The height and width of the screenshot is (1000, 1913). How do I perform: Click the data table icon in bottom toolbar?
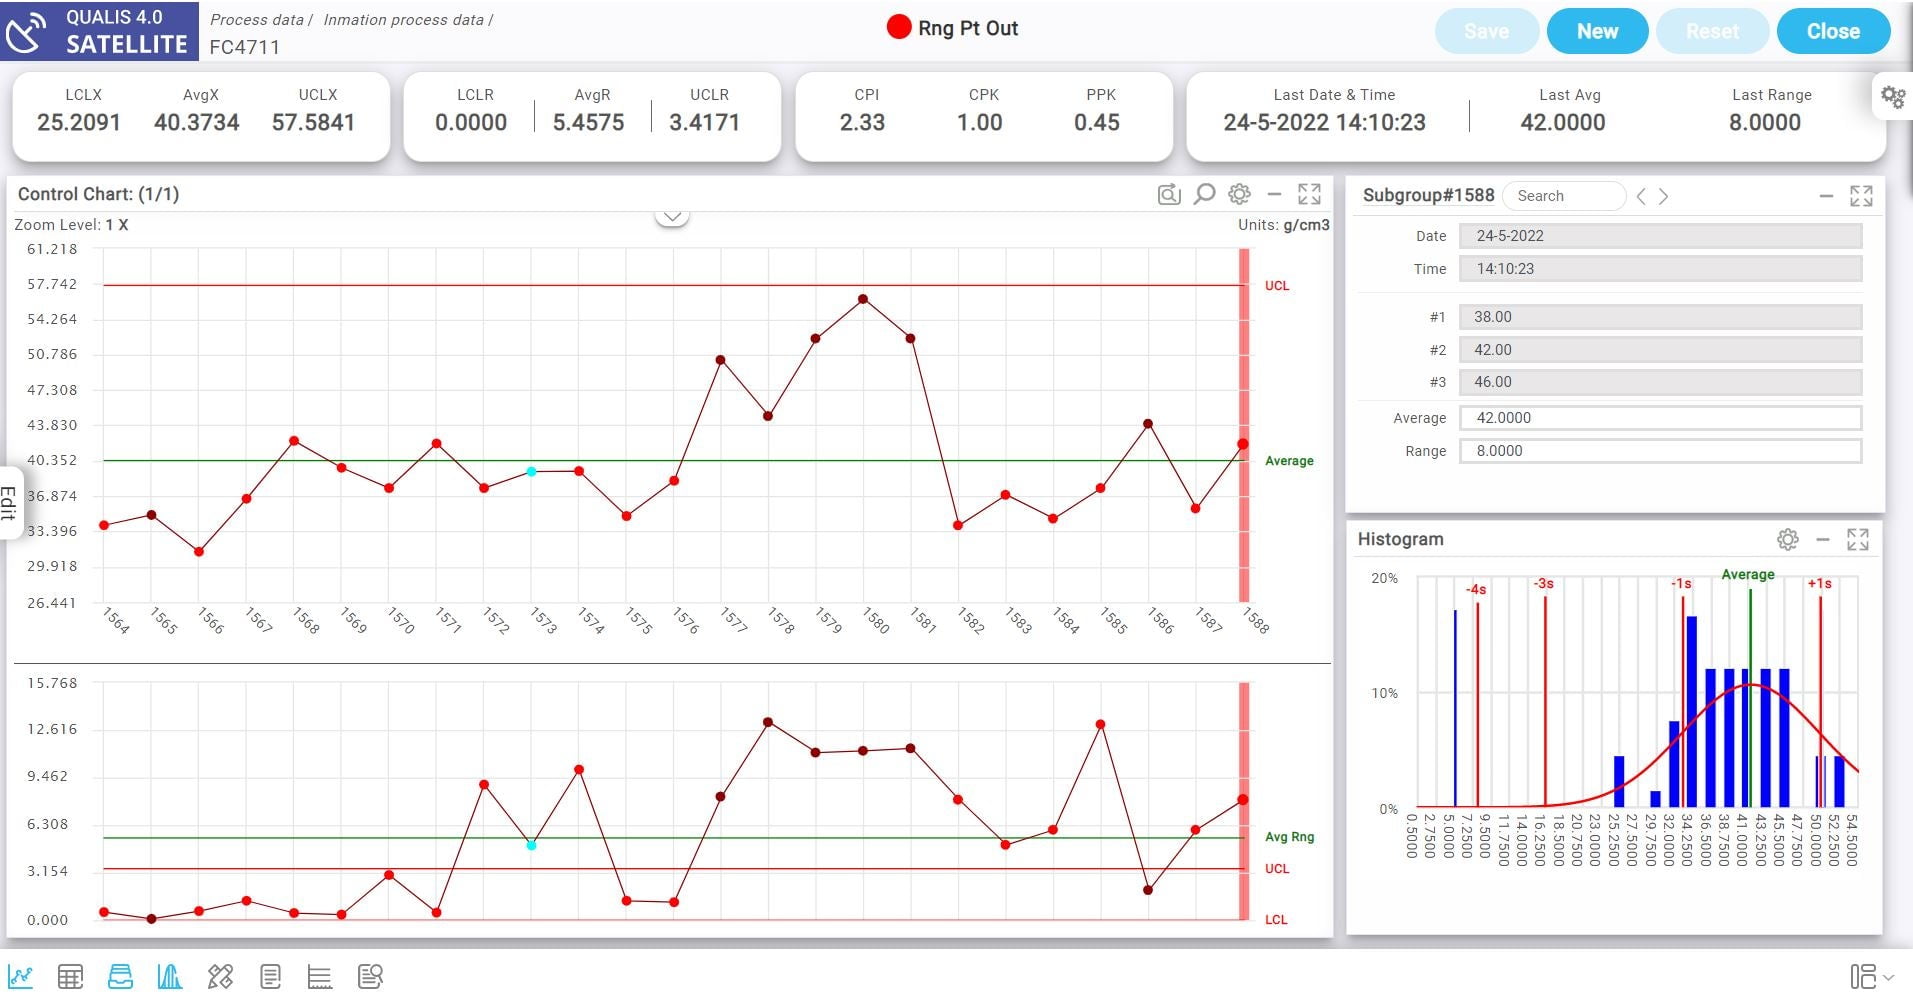[x=70, y=976]
